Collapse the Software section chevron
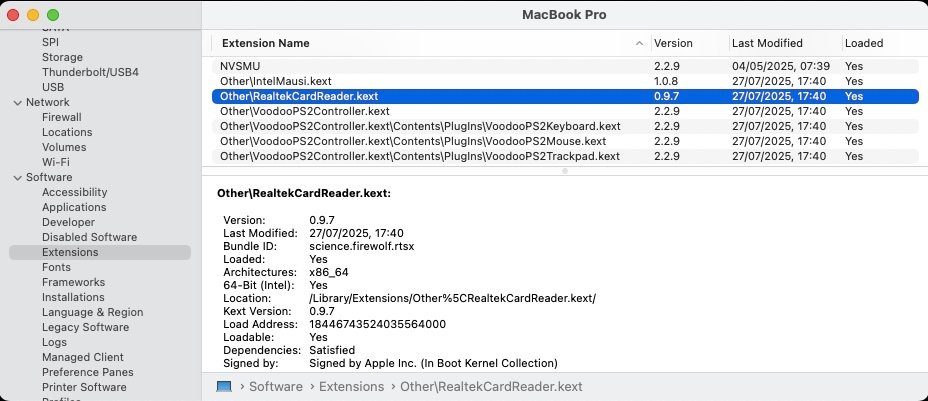Viewport: 928px width, 401px height. point(18,177)
